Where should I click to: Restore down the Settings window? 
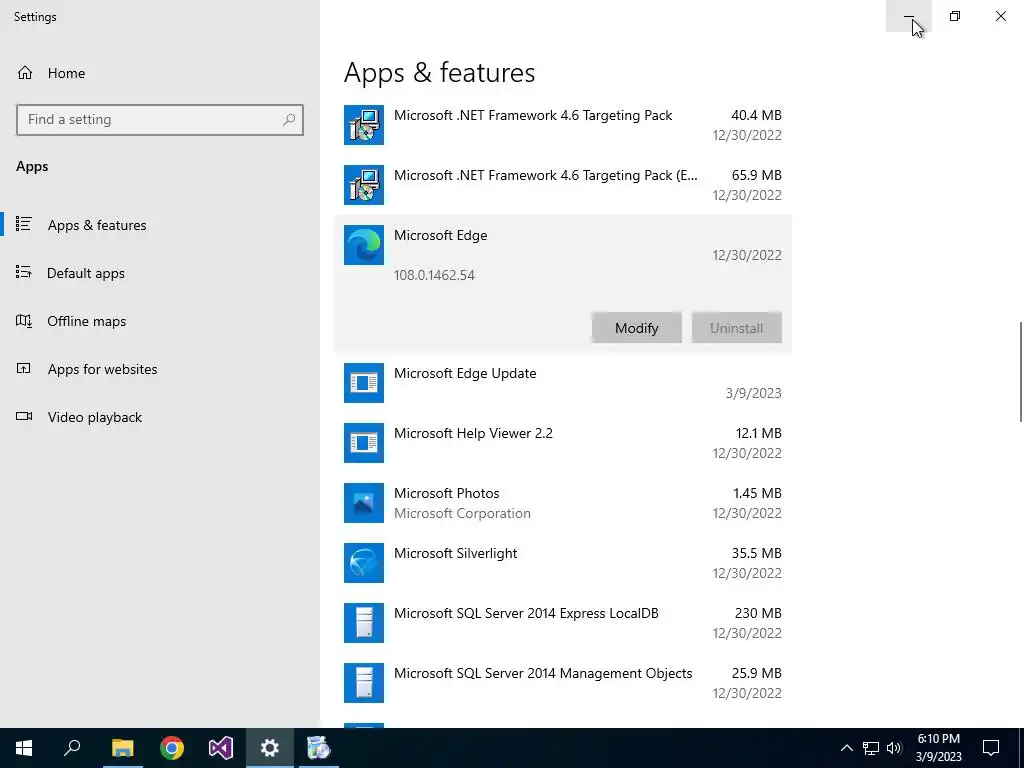(x=955, y=16)
